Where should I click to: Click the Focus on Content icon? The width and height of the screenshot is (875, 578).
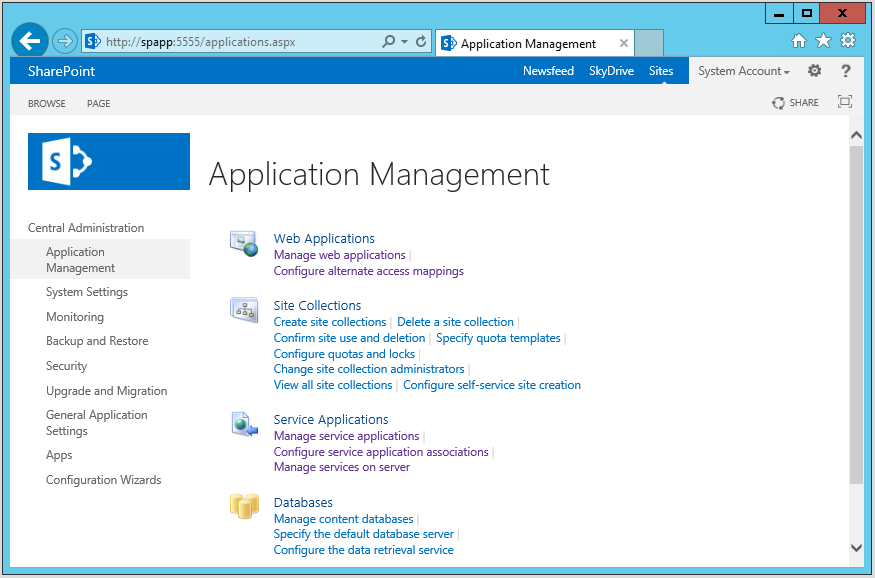click(845, 102)
